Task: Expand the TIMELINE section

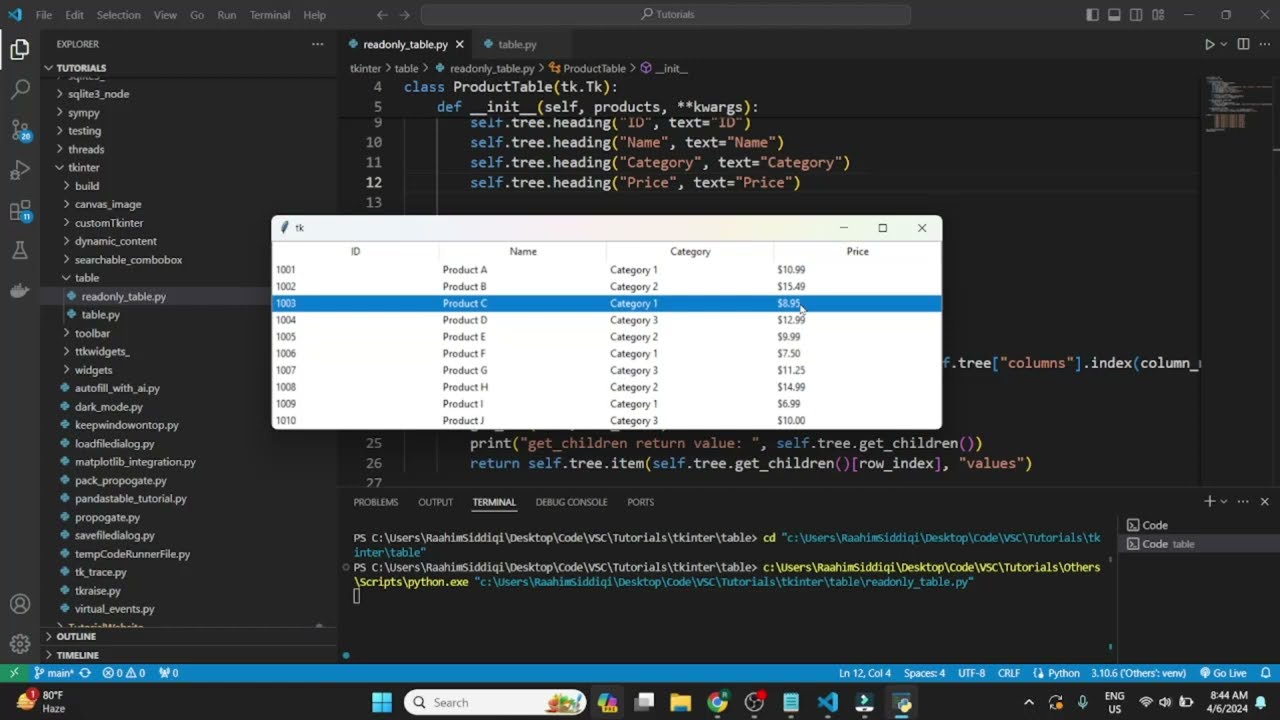Action: [x=188, y=655]
